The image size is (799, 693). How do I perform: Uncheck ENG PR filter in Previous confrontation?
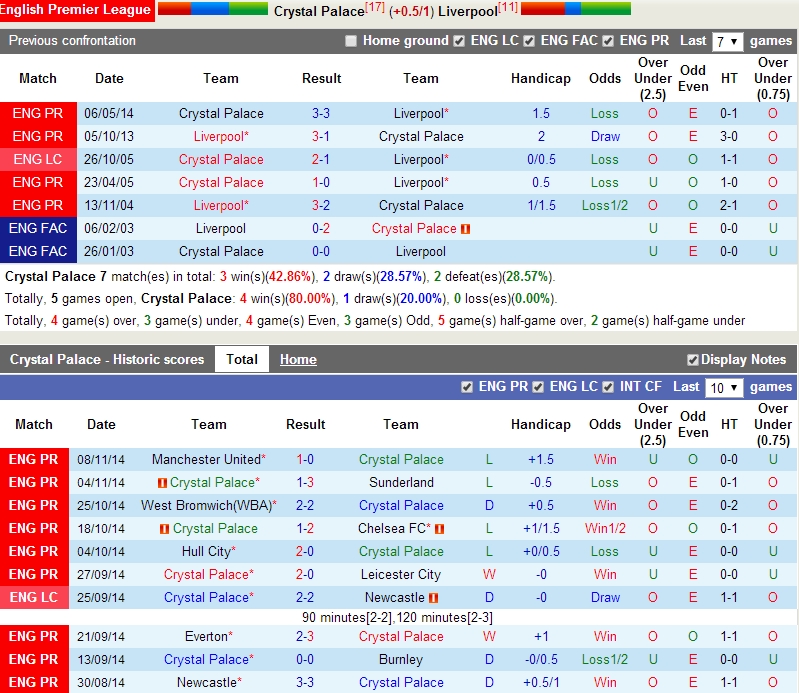608,41
